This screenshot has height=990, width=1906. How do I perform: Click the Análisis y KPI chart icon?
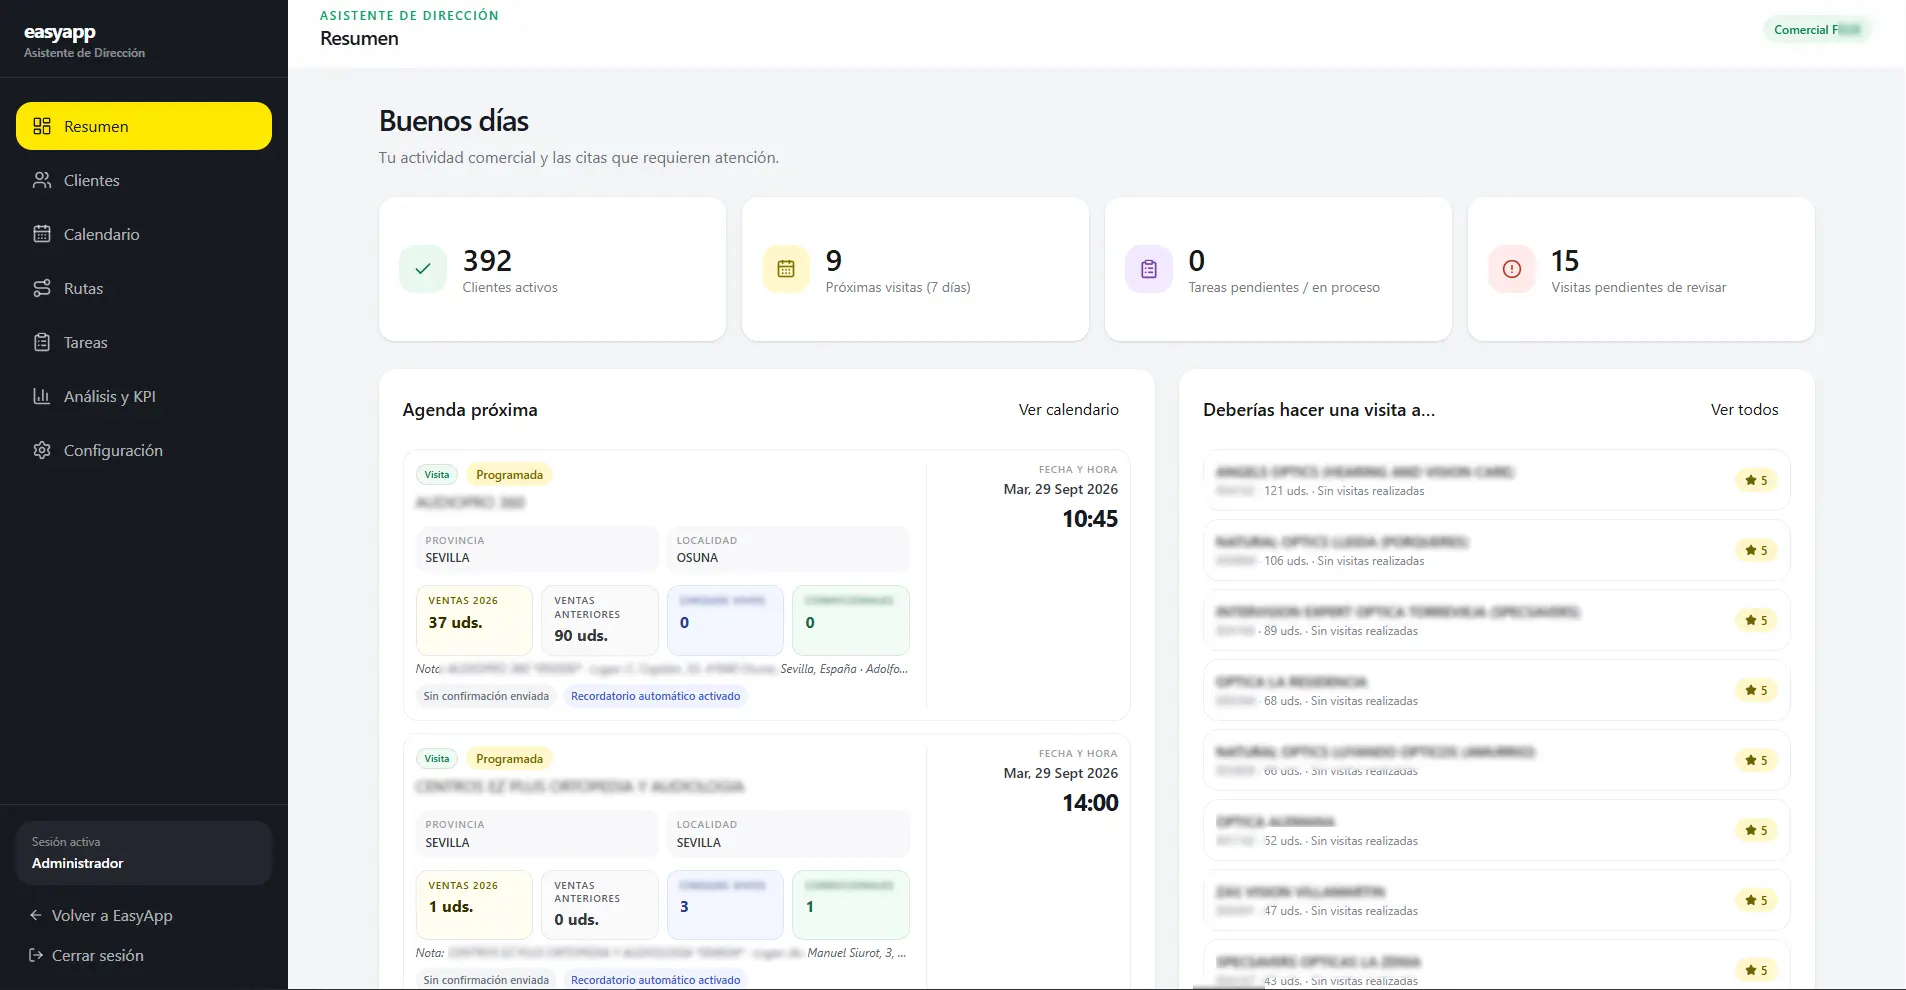click(42, 396)
